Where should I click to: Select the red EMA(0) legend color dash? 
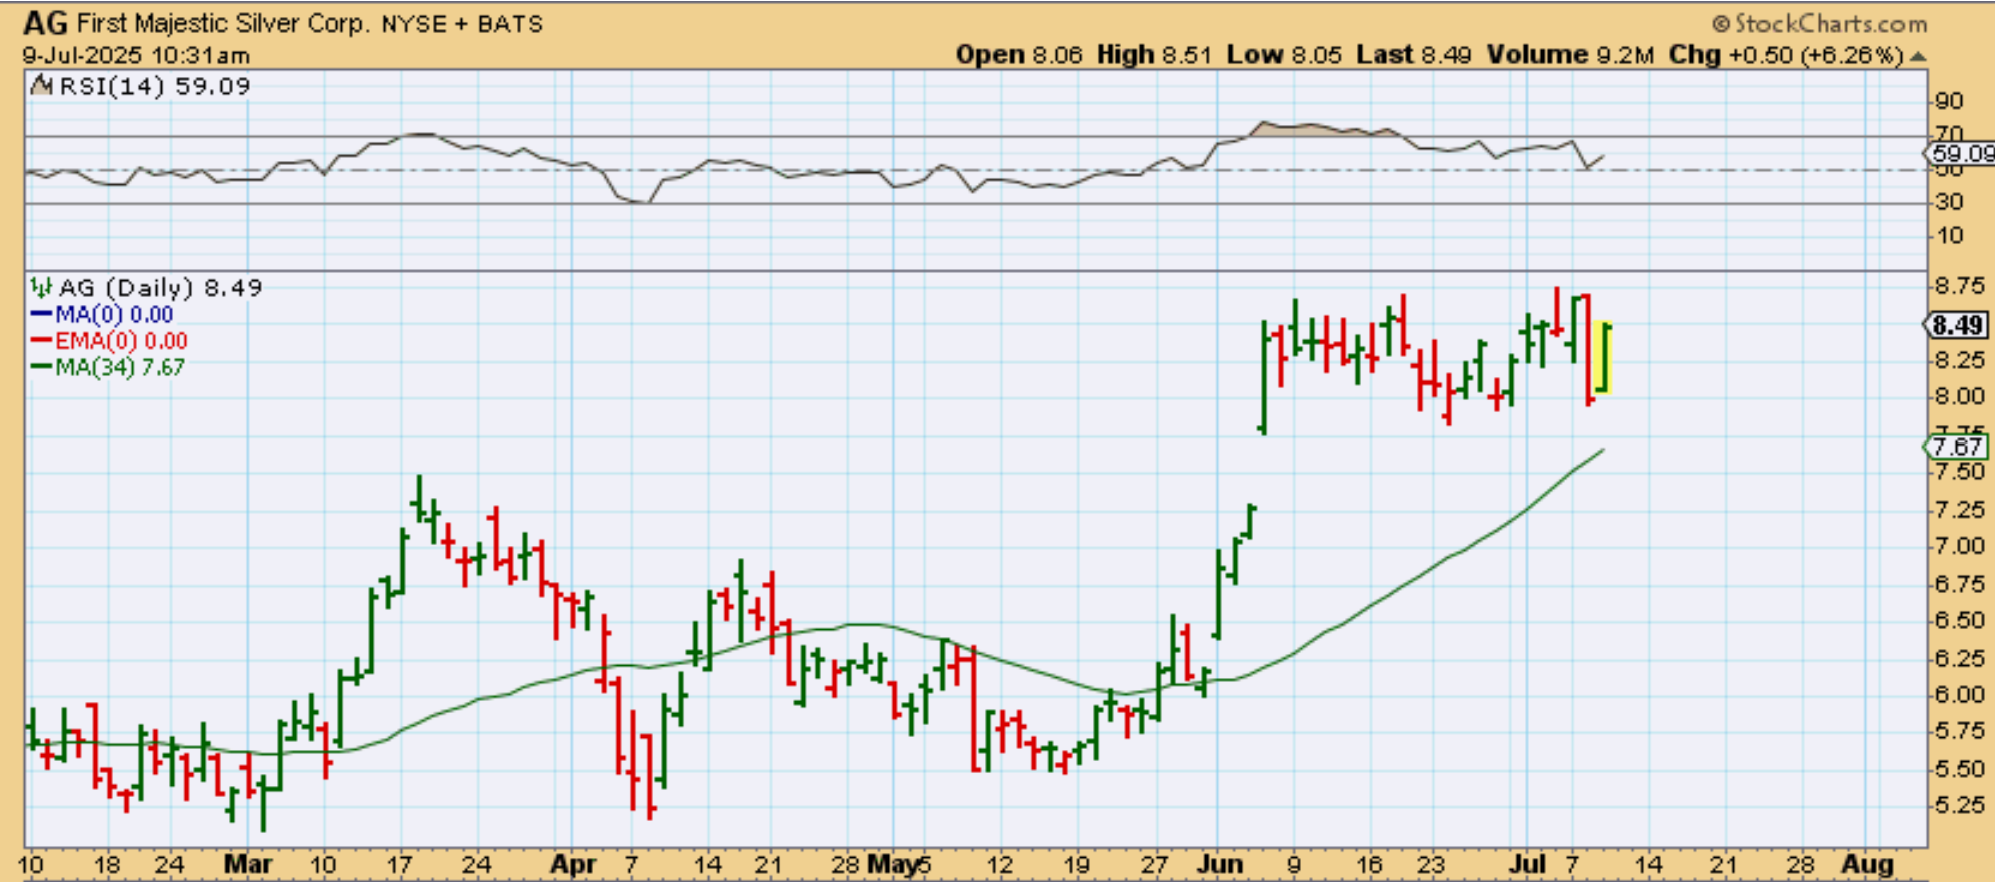click(x=41, y=341)
